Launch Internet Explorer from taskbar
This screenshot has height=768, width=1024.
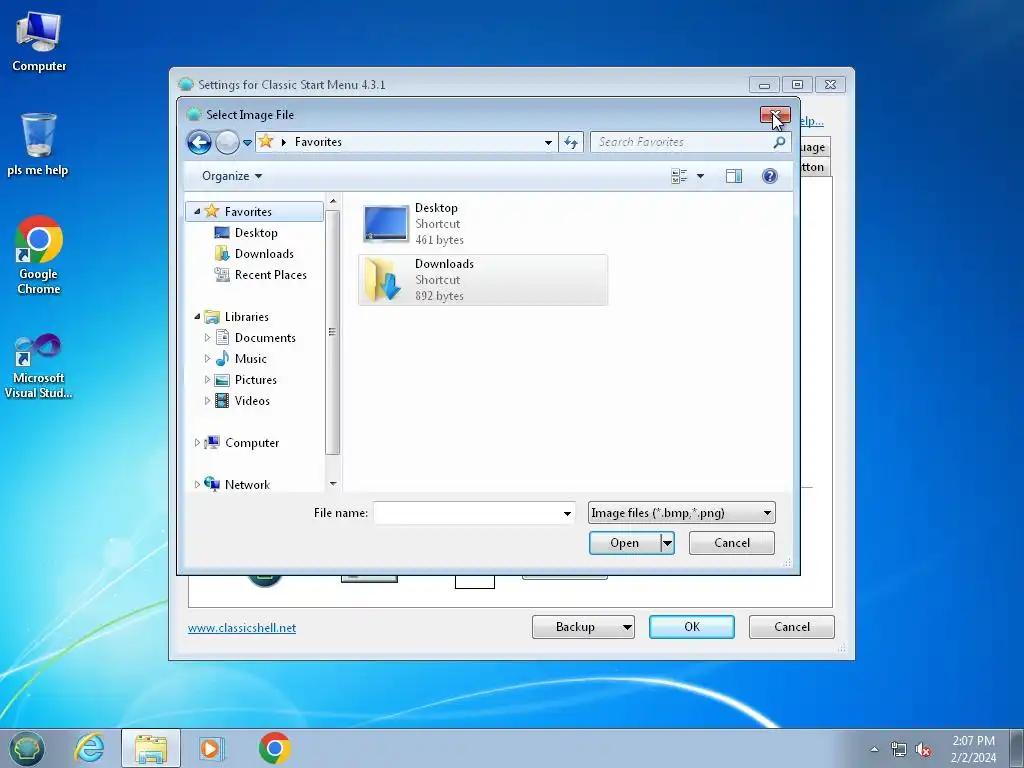(x=89, y=748)
